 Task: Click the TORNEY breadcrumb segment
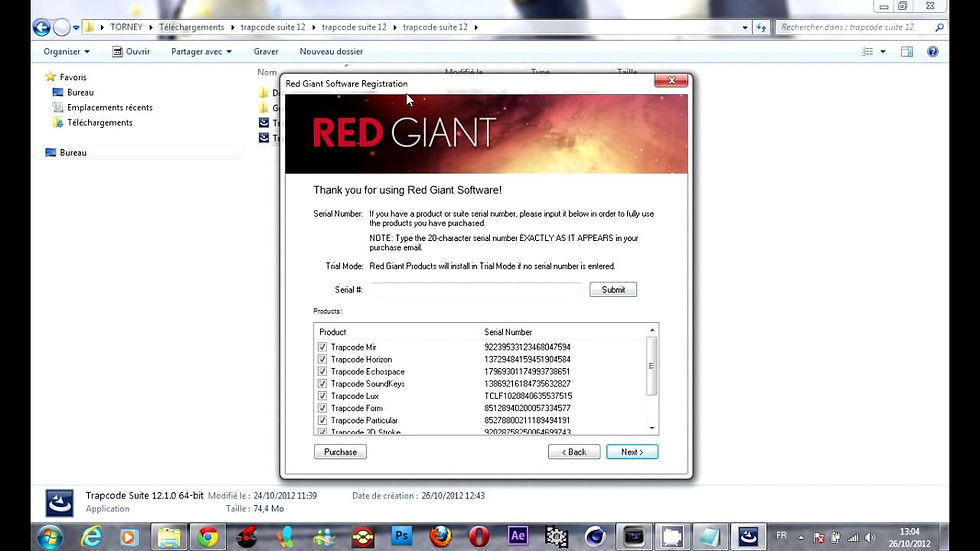tap(126, 27)
